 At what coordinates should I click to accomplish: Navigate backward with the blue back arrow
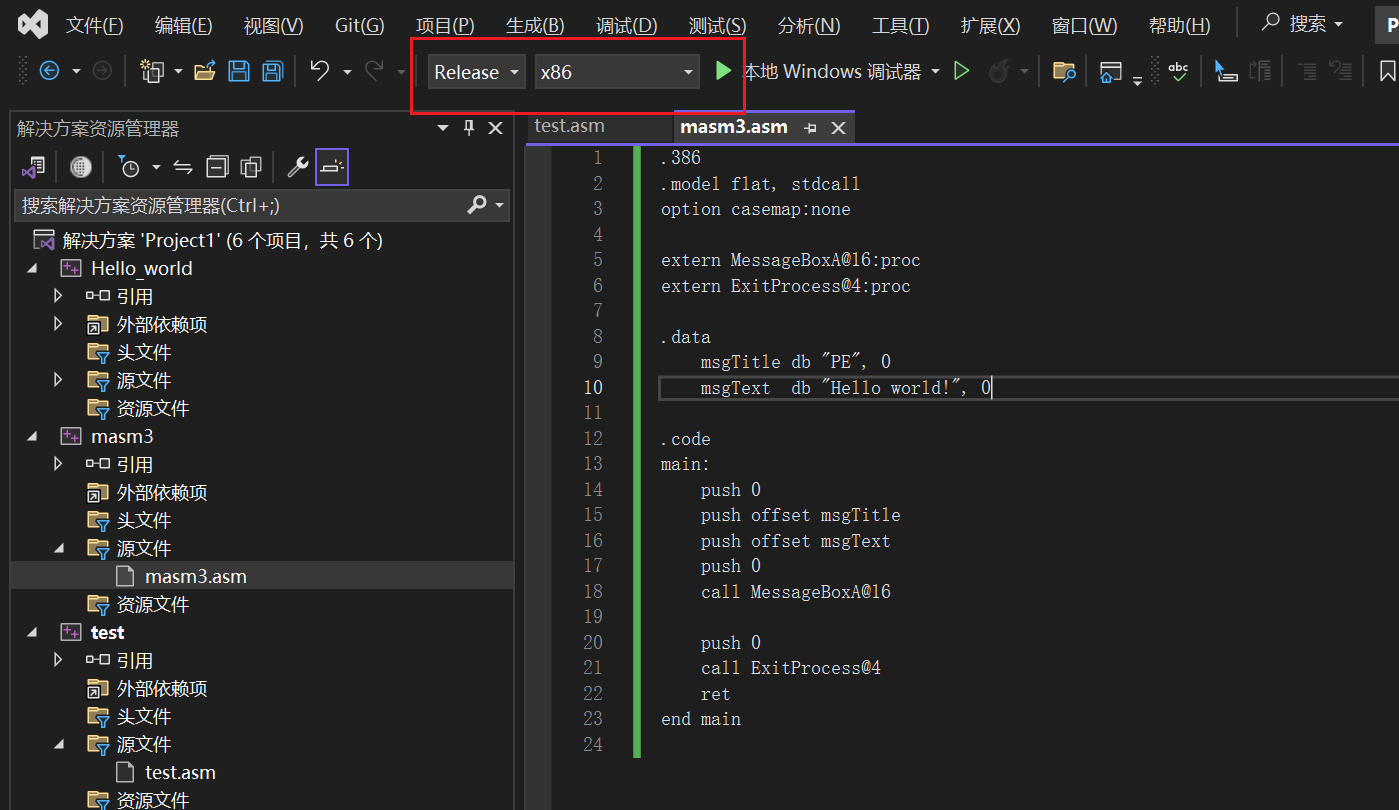coord(49,71)
